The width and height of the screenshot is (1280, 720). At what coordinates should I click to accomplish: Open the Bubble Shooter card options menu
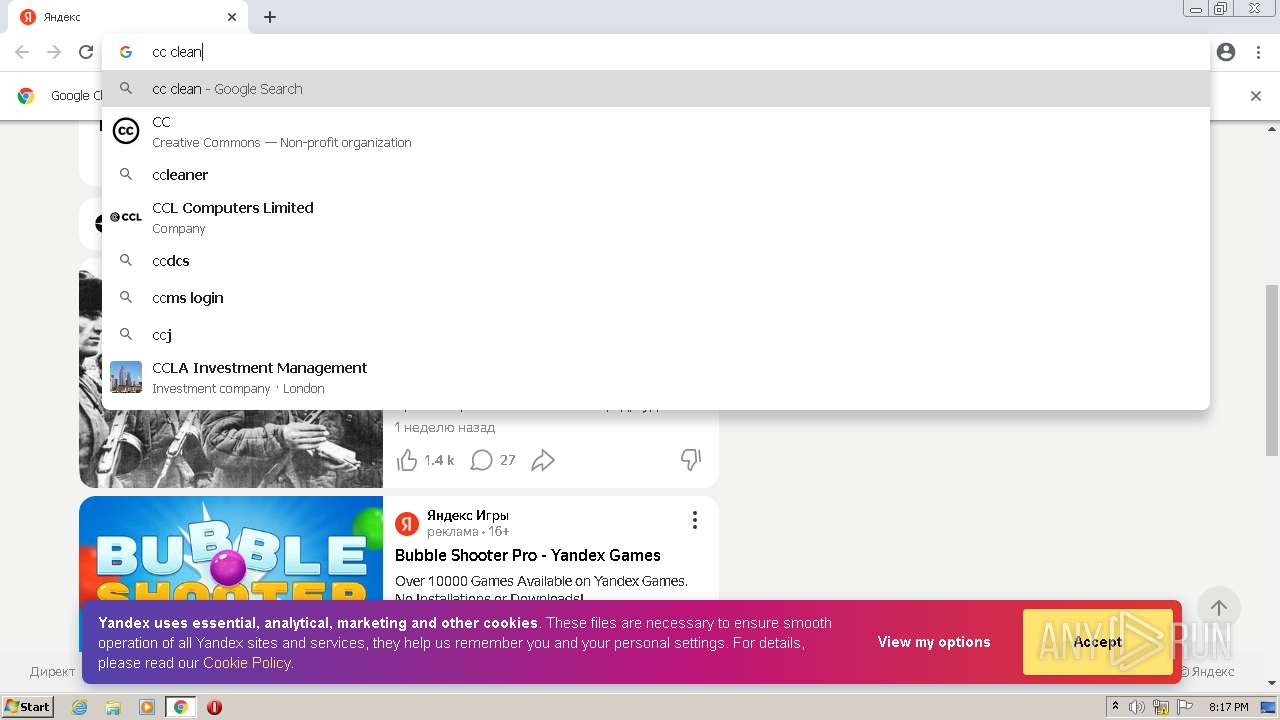coord(695,520)
